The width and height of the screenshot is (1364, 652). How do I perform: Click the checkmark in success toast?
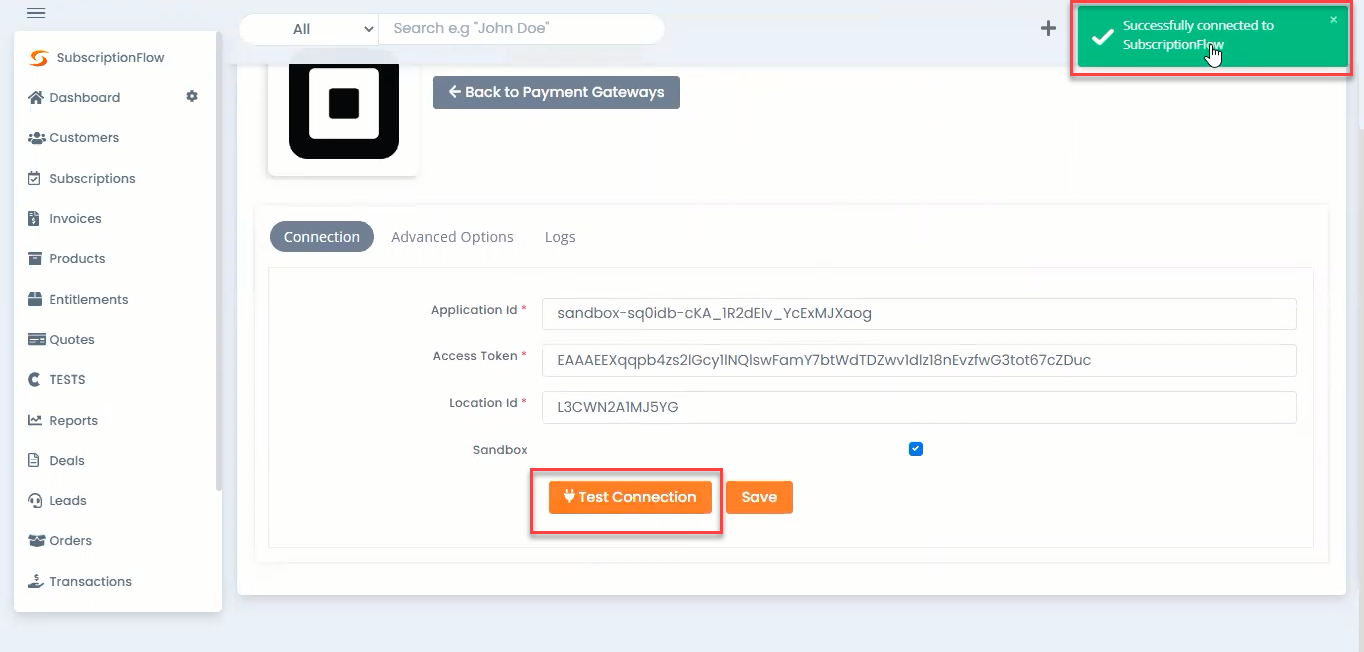click(1102, 37)
